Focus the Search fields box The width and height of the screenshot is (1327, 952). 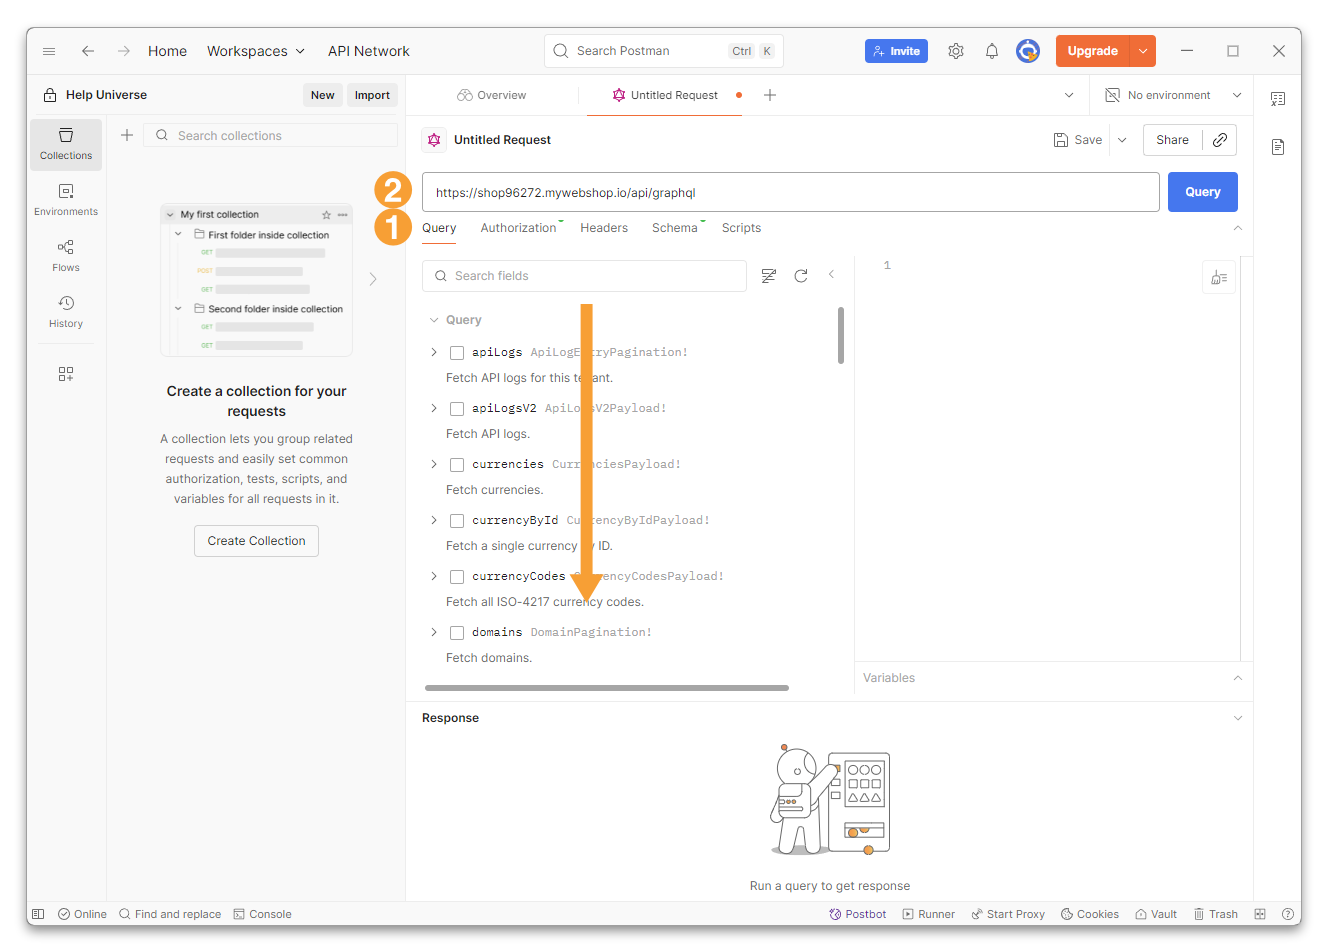pos(585,276)
